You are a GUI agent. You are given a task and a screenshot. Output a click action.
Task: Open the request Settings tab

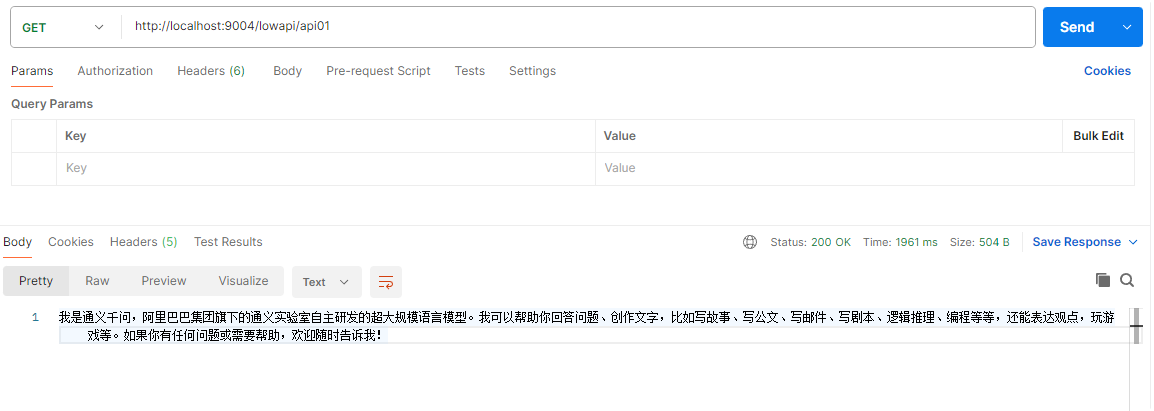tap(532, 71)
